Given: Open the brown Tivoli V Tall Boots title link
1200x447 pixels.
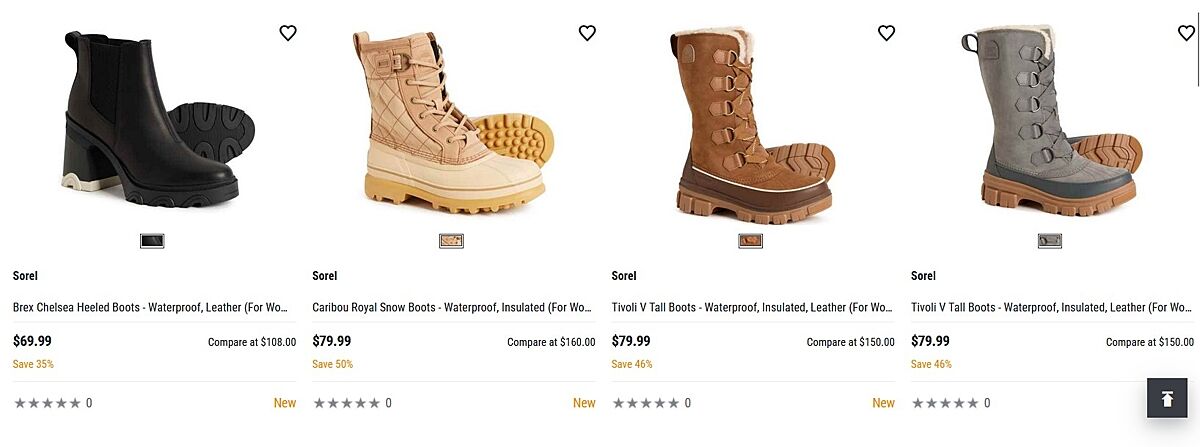Looking at the screenshot, I should [x=752, y=308].
